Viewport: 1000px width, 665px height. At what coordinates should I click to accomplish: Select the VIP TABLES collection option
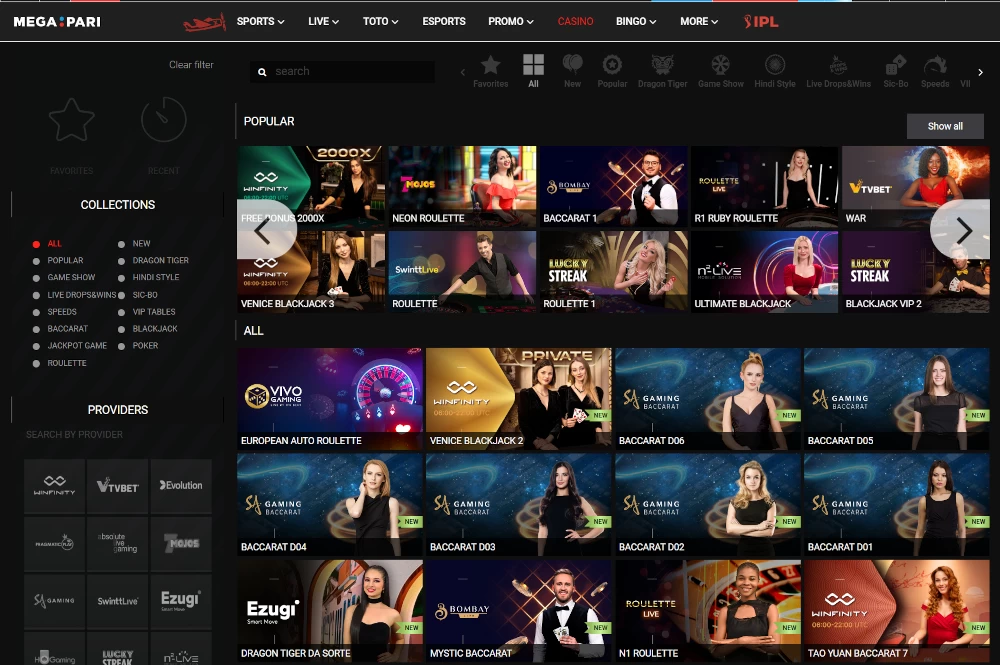click(x=147, y=312)
